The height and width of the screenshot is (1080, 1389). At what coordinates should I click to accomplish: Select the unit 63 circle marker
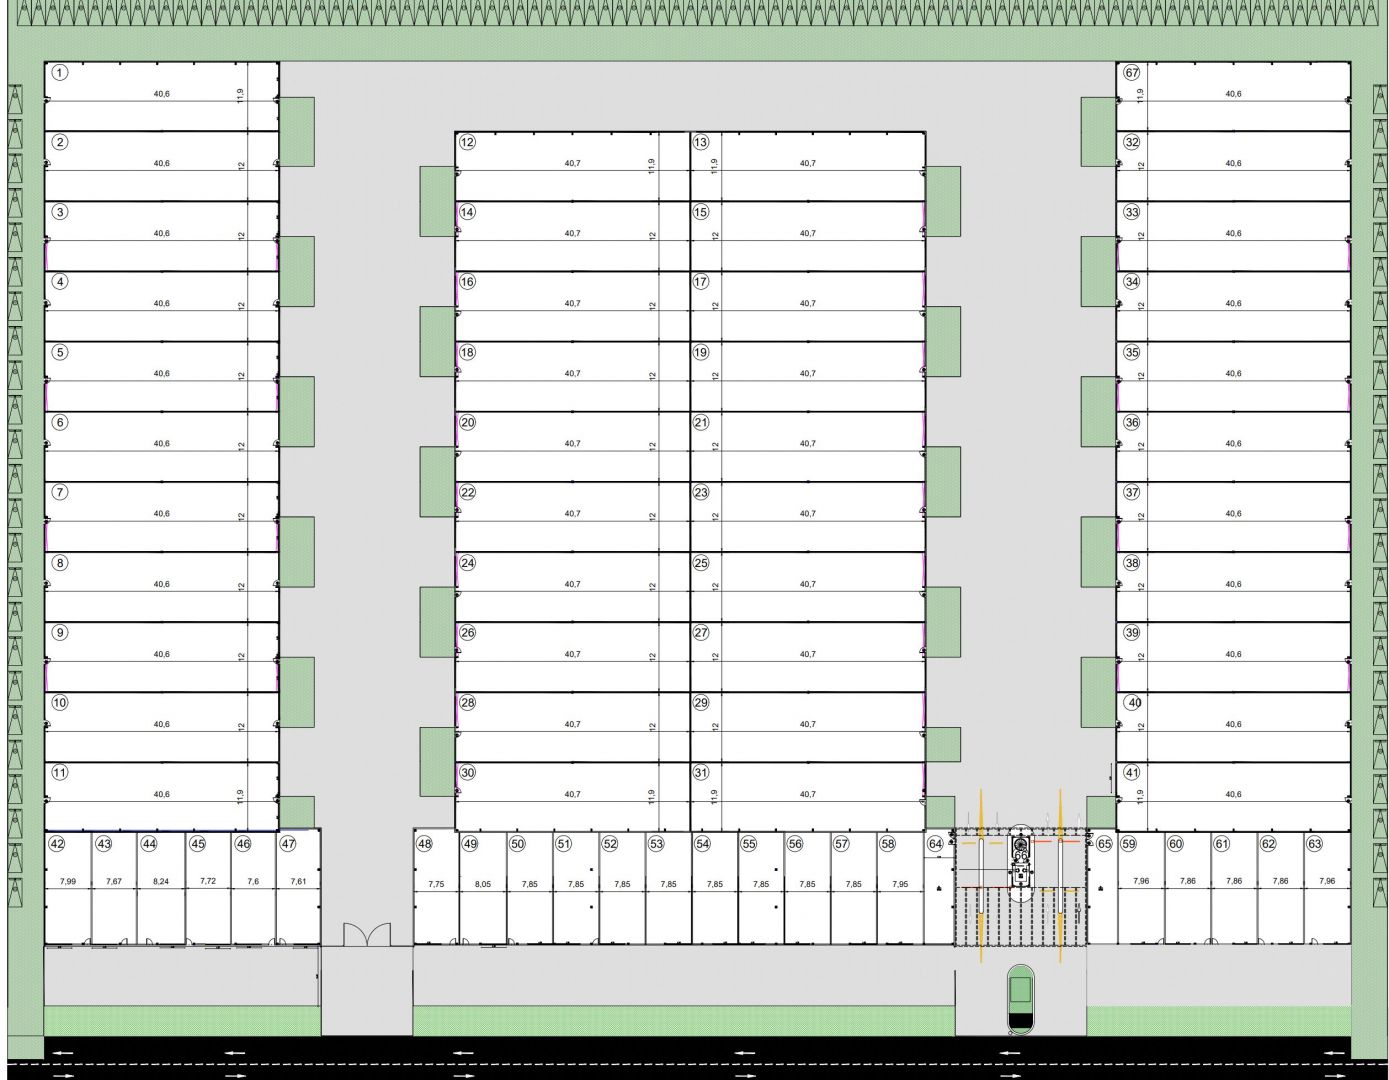[x=1314, y=844]
